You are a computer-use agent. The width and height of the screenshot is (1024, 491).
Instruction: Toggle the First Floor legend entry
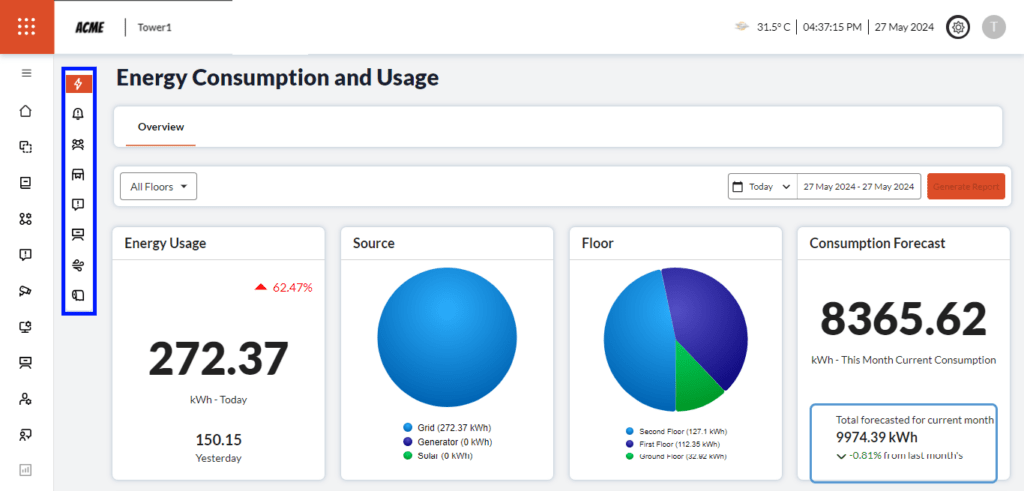[x=675, y=444]
